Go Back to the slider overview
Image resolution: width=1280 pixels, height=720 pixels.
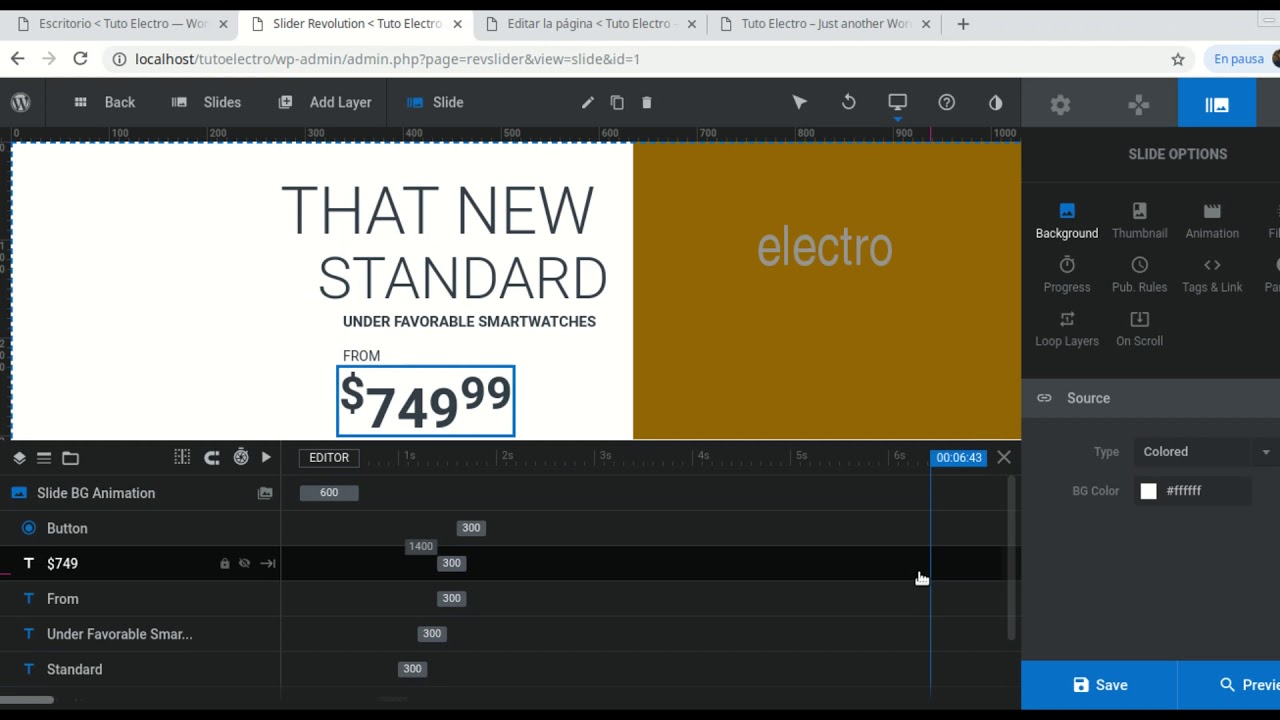point(105,102)
